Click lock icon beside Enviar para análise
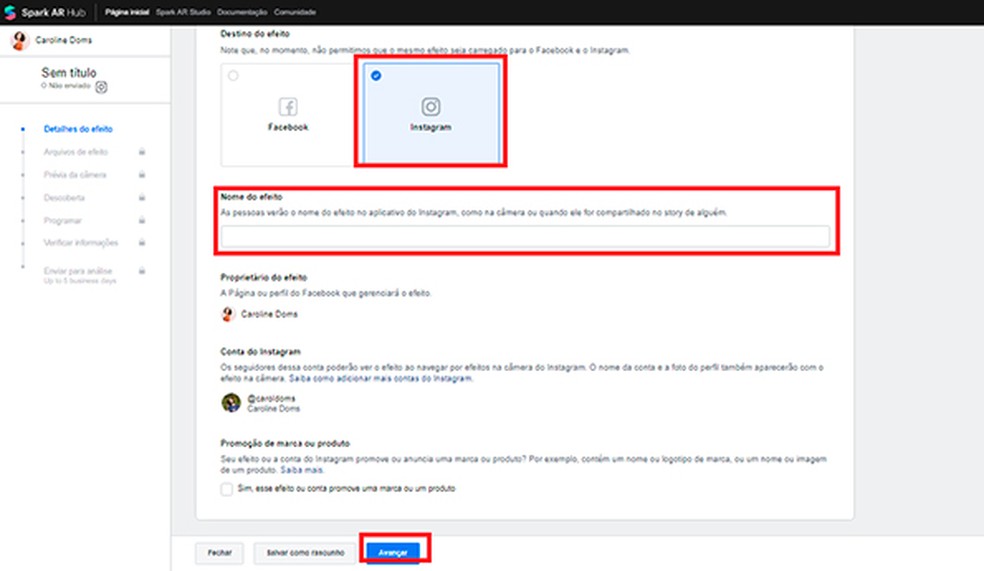Screen dimensions: 984x571 coord(142,271)
